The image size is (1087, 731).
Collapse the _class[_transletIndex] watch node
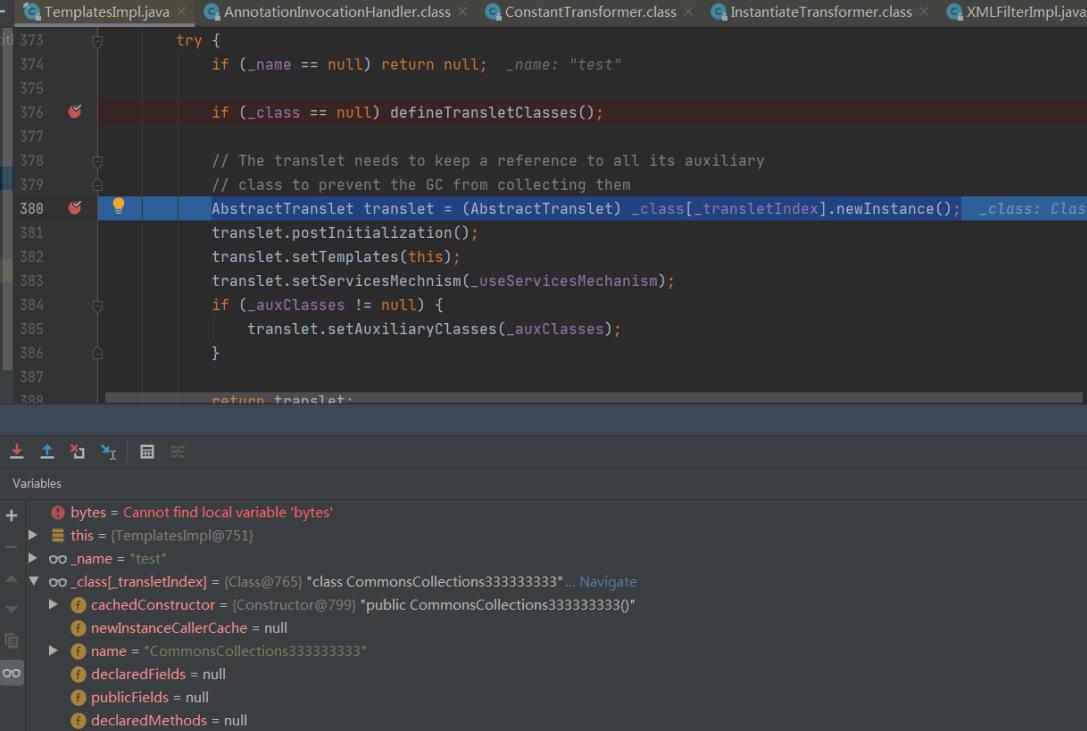(x=33, y=581)
